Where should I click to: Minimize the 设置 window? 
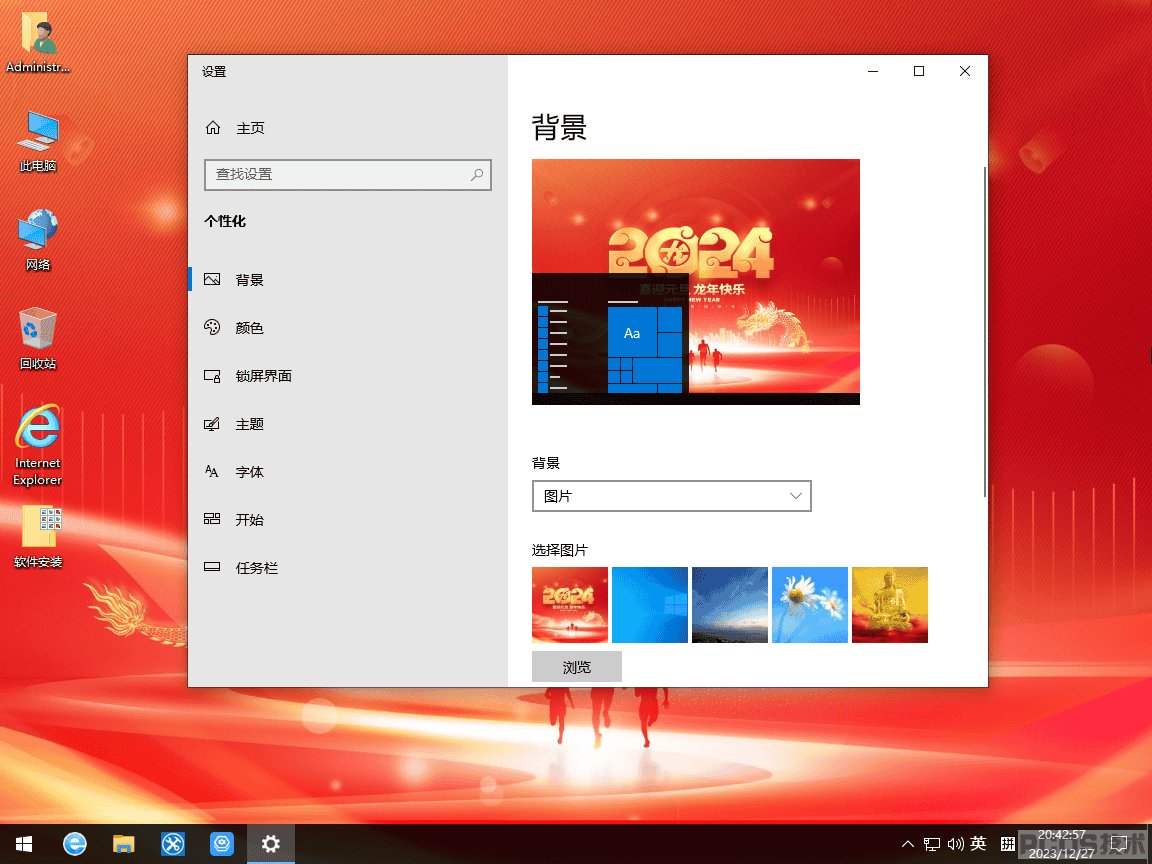pyautogui.click(x=873, y=71)
